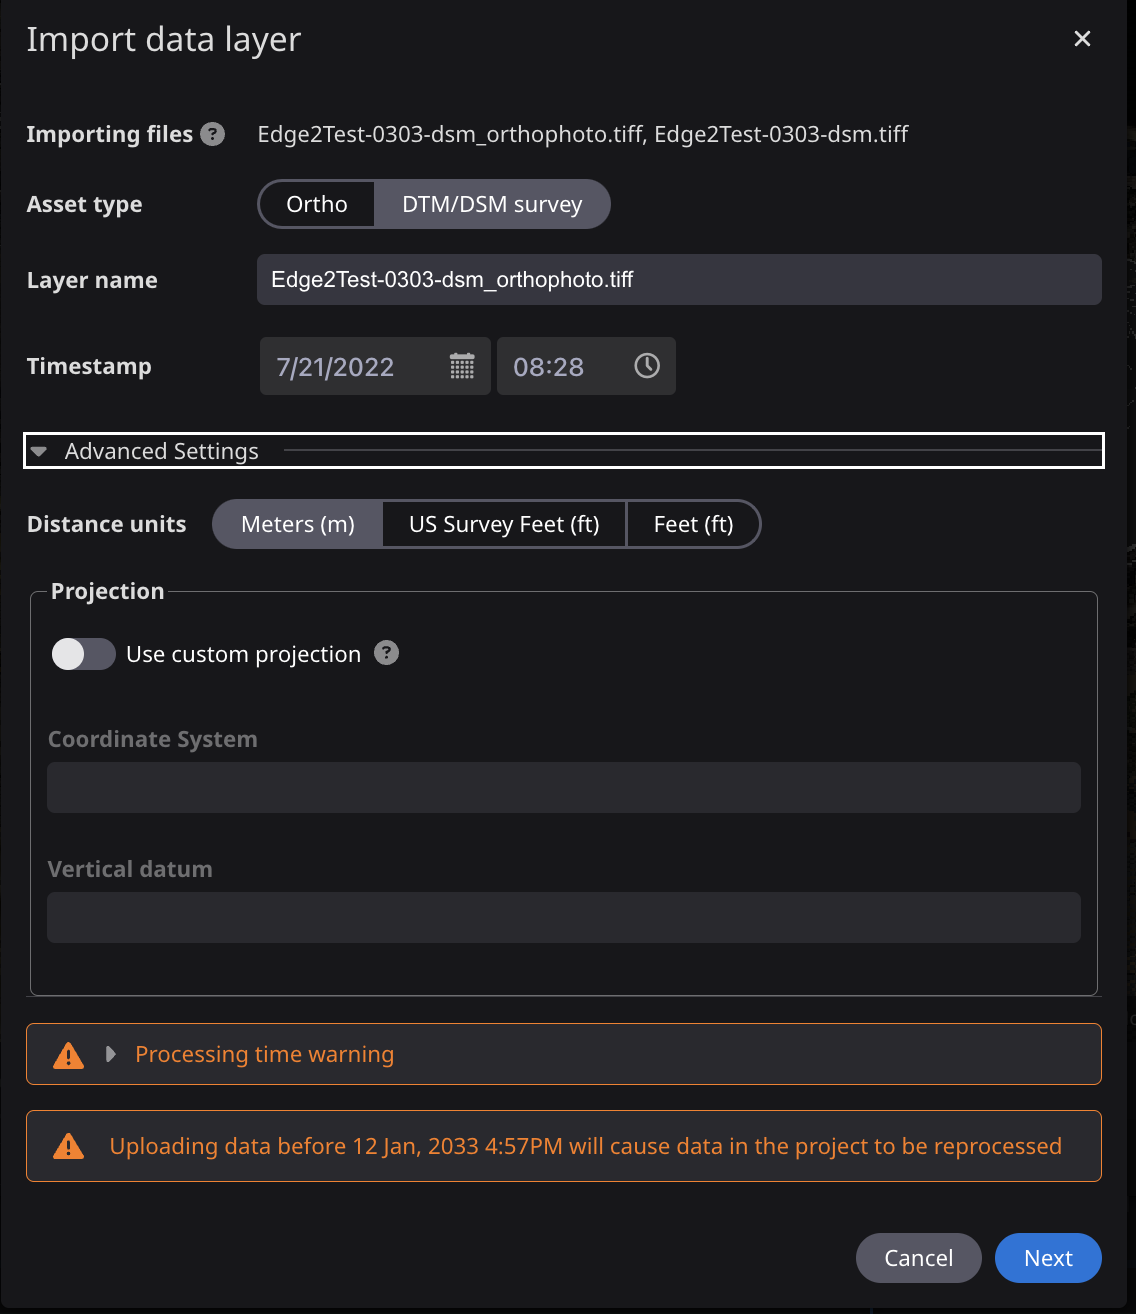Expand the Processing time warning details

109,1054
